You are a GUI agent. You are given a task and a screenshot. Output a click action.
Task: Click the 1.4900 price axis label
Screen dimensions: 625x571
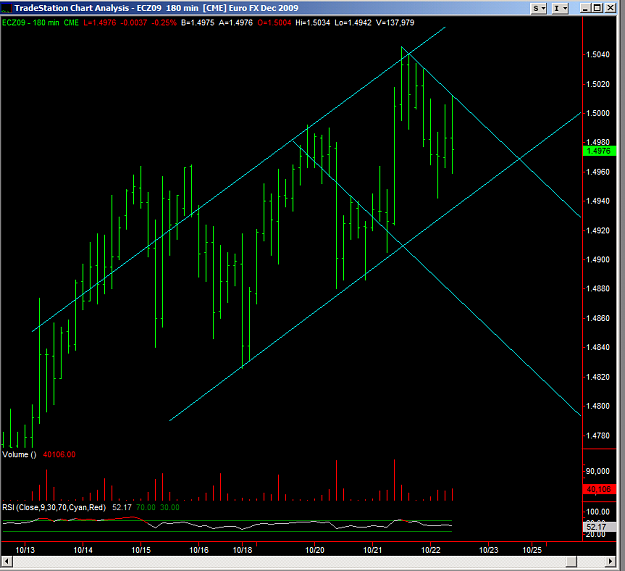[598, 259]
